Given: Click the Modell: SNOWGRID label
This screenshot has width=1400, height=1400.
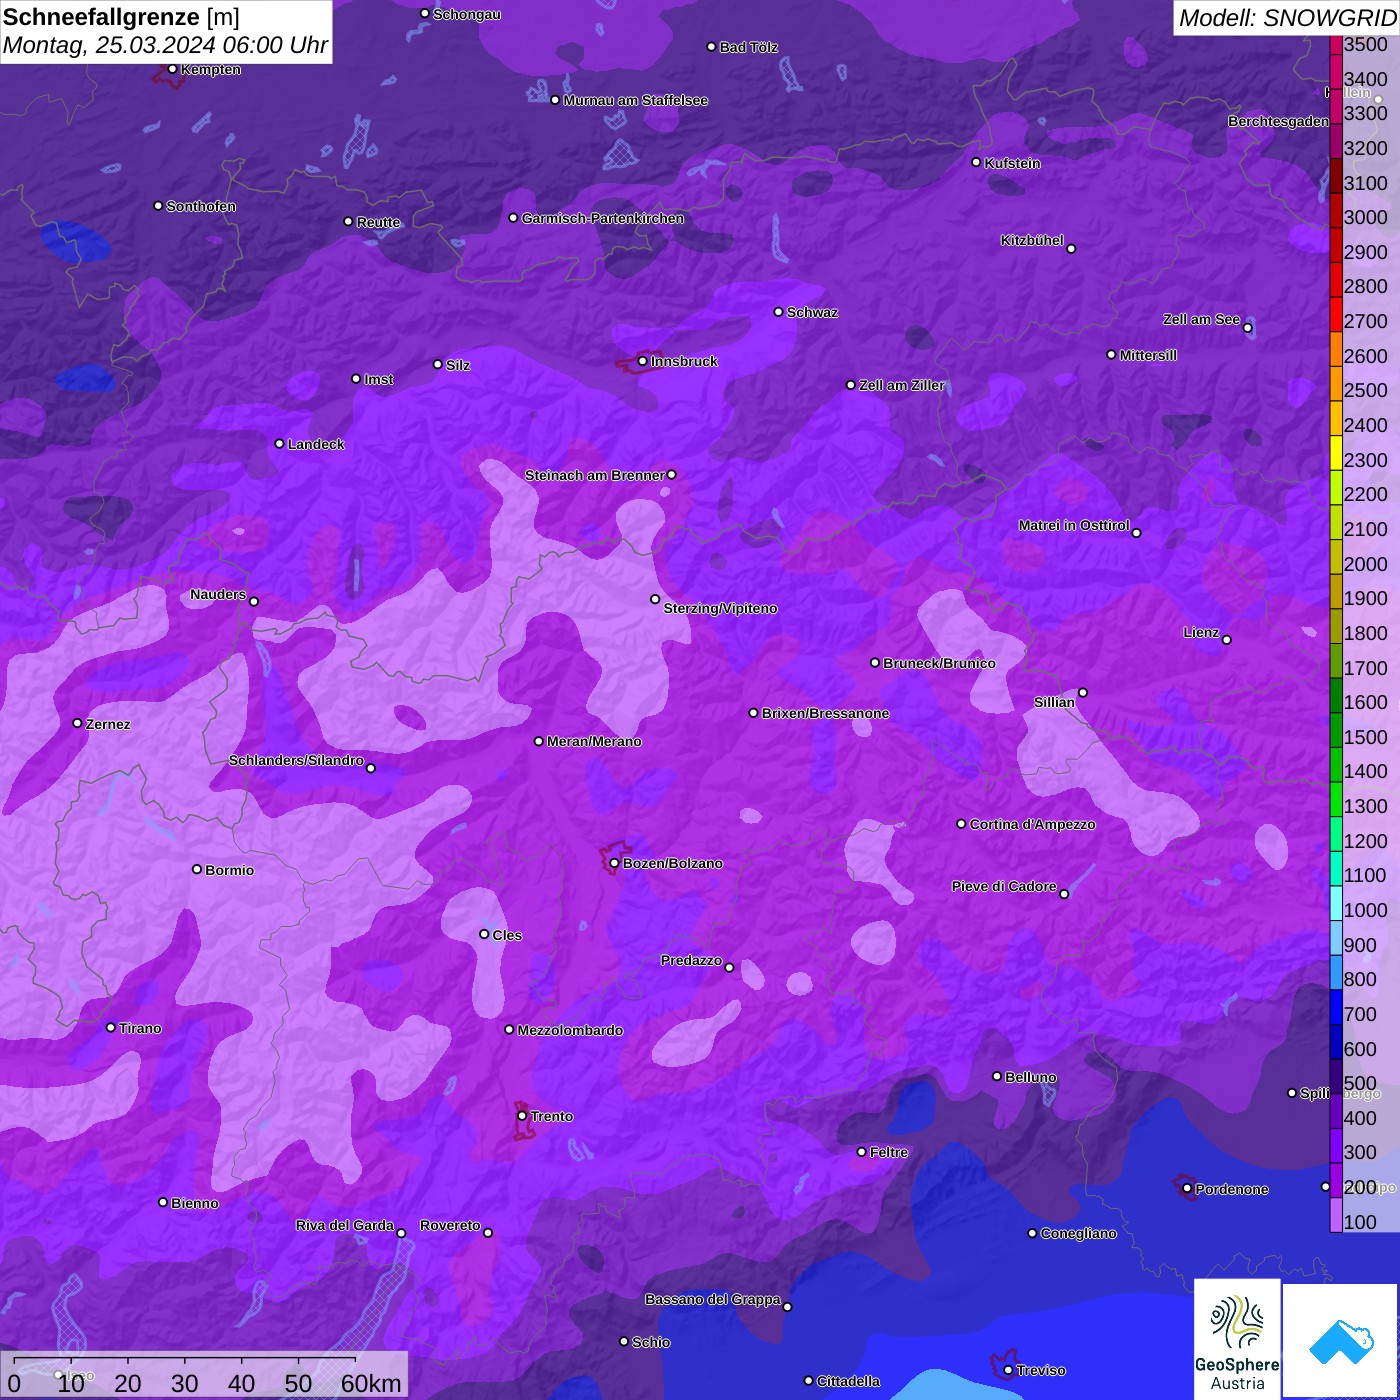Looking at the screenshot, I should tap(1286, 18).
